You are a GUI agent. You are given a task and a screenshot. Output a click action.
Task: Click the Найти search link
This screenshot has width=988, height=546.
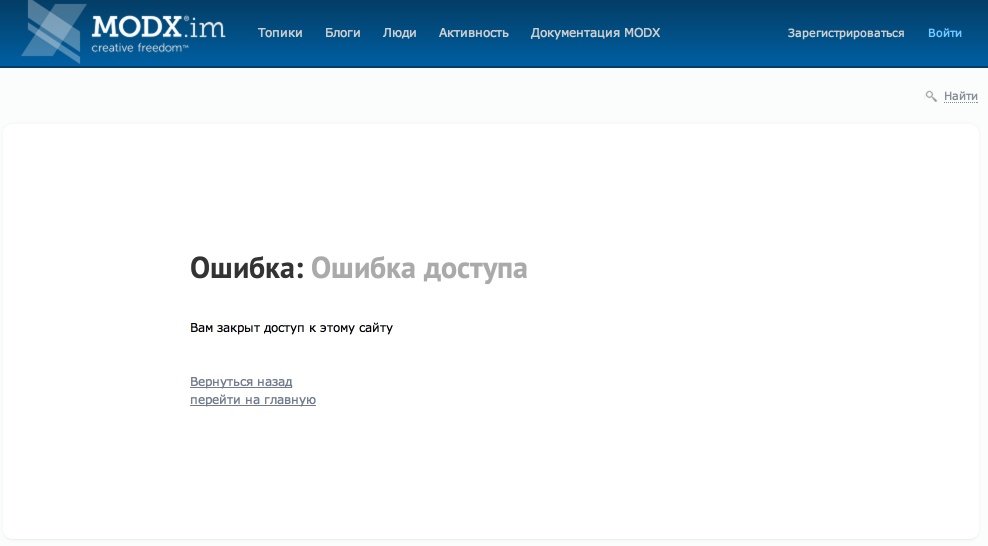pos(961,96)
